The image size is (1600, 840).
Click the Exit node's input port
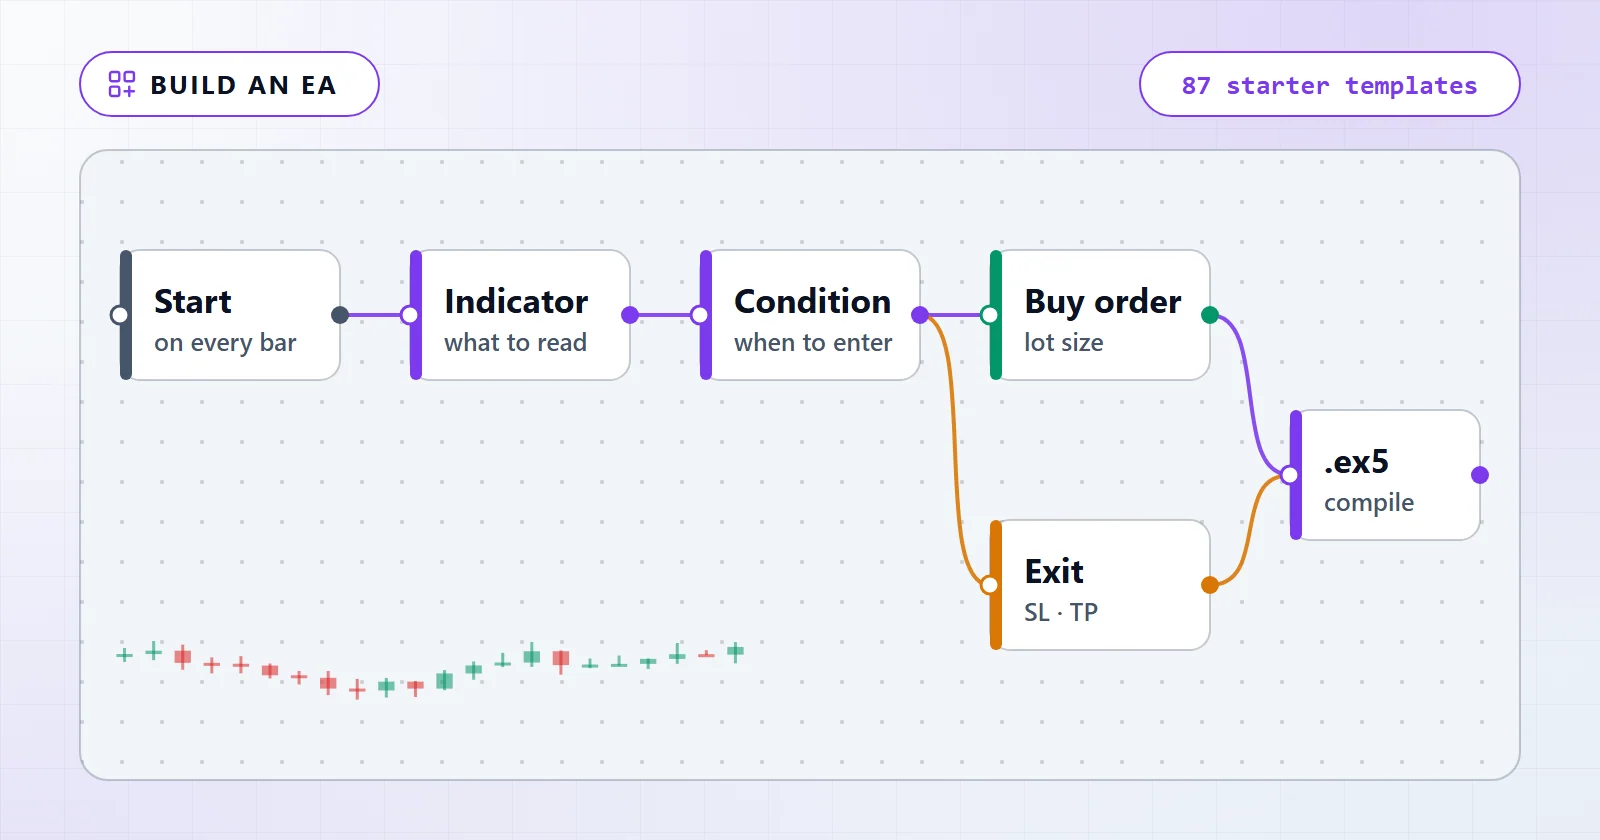coord(990,585)
